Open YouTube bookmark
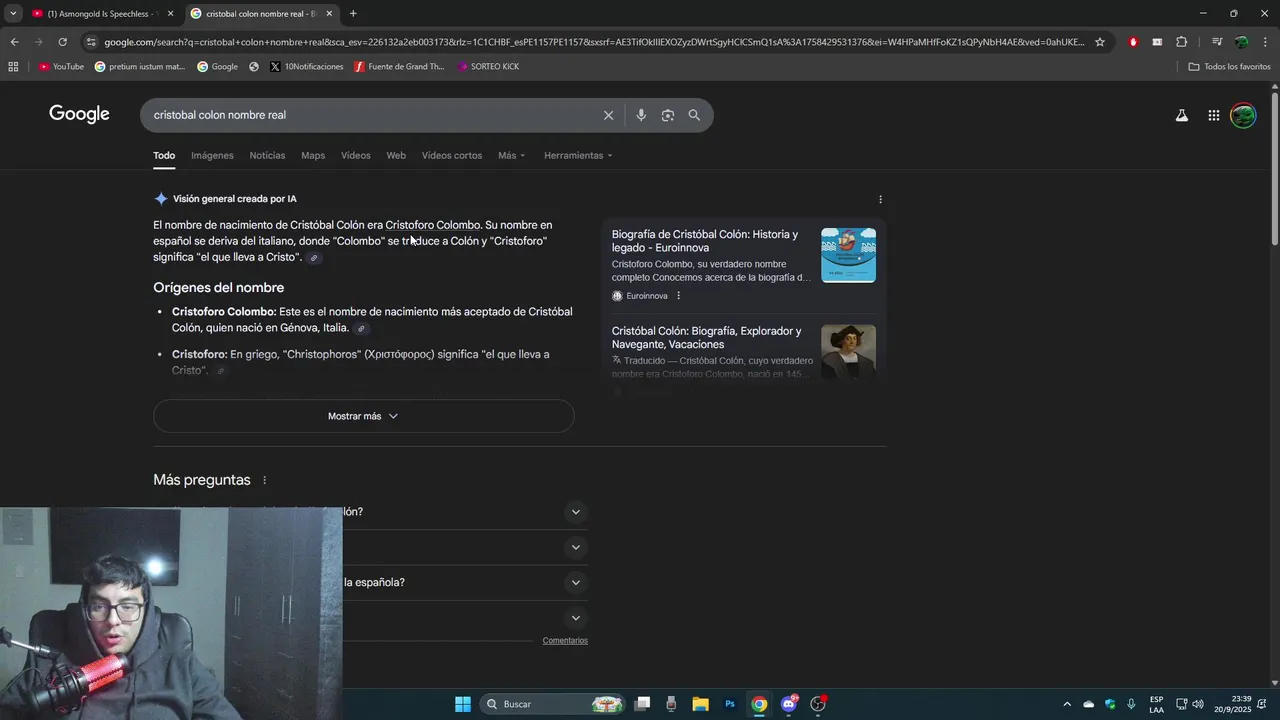Screen dimensions: 1280x720 click(61, 67)
